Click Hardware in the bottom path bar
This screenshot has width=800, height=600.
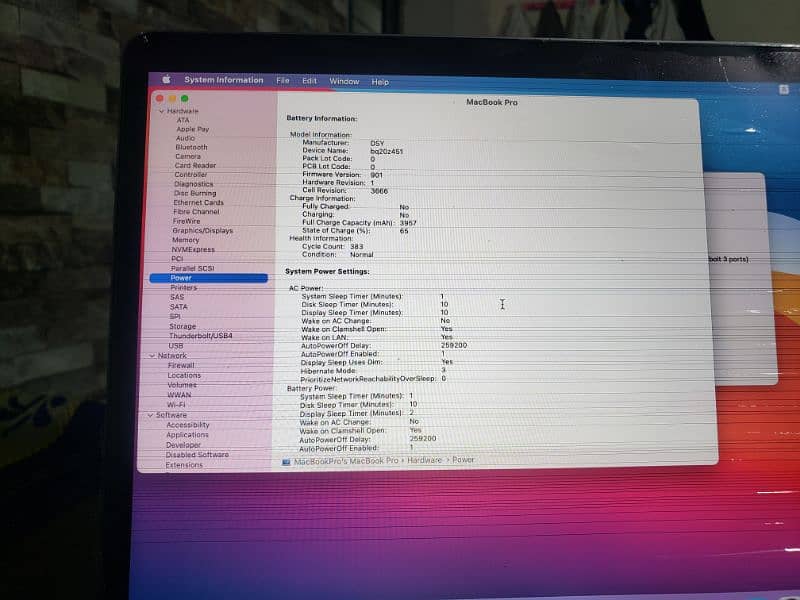(426, 461)
